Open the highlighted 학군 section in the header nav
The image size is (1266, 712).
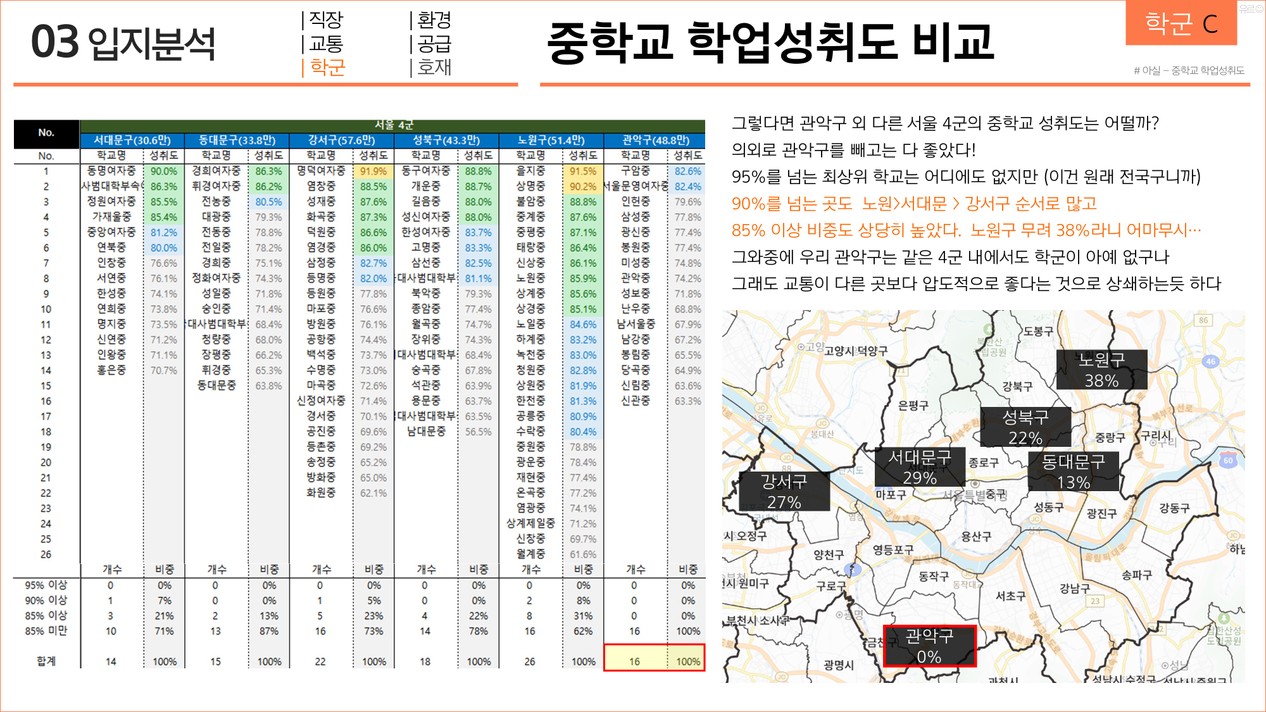click(325, 68)
